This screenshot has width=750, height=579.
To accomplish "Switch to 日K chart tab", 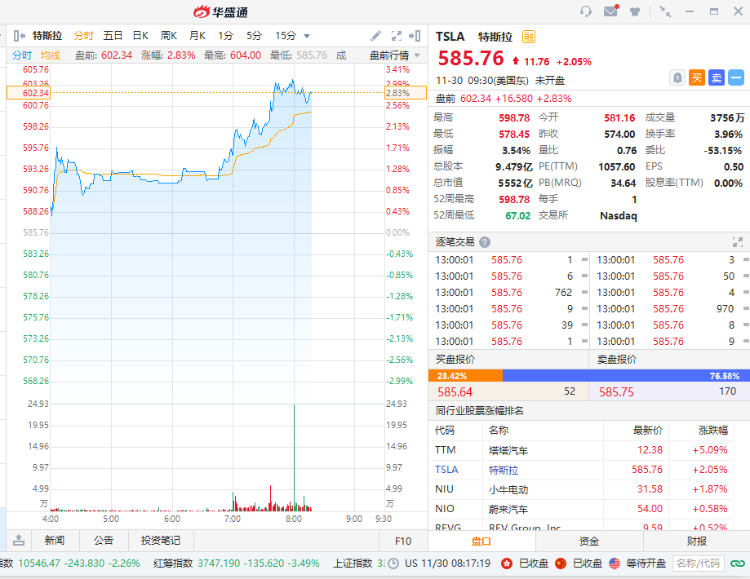I will point(141,36).
